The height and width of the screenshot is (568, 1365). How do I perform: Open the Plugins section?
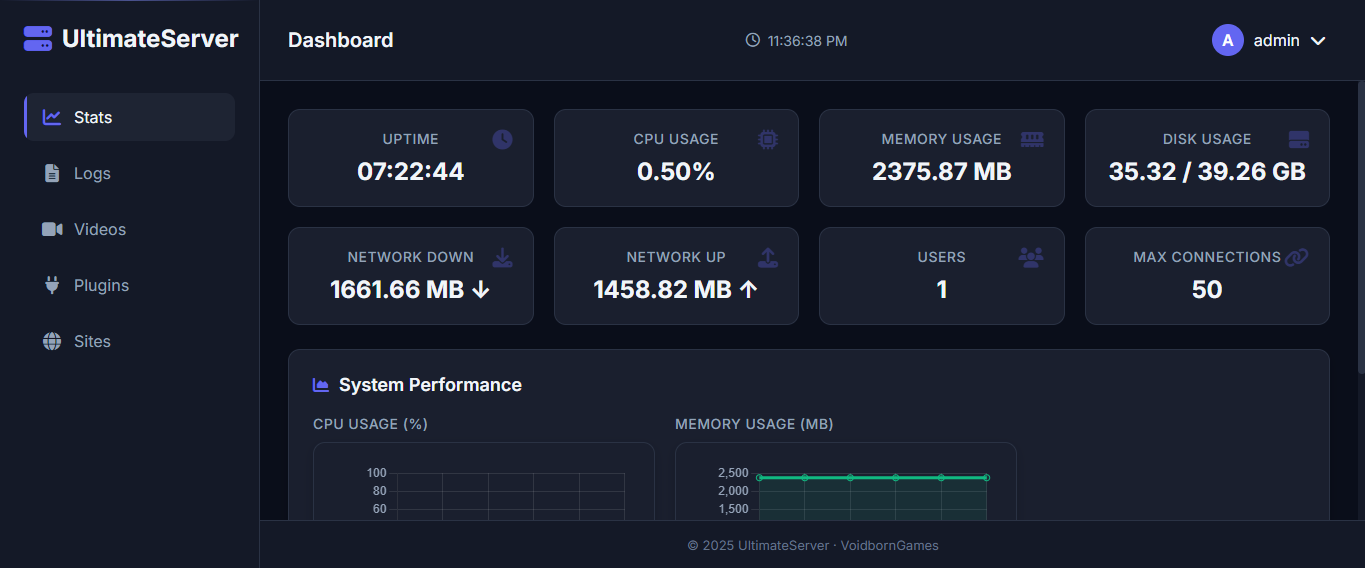[130, 285]
